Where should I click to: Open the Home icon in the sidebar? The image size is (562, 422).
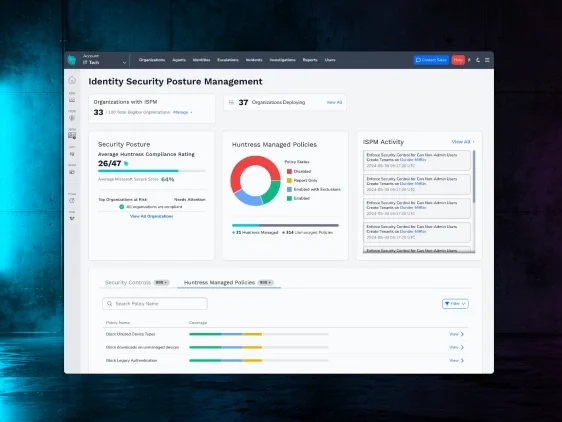point(72,80)
